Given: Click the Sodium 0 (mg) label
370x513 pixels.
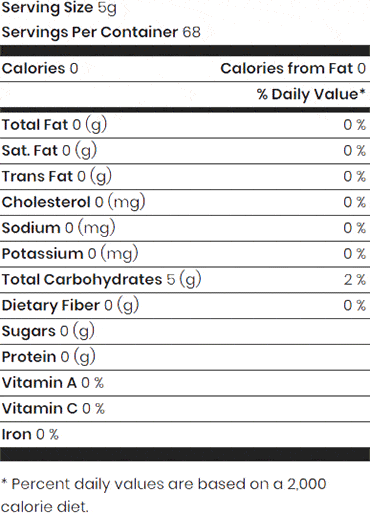Looking at the screenshot, I should (x=59, y=228).
